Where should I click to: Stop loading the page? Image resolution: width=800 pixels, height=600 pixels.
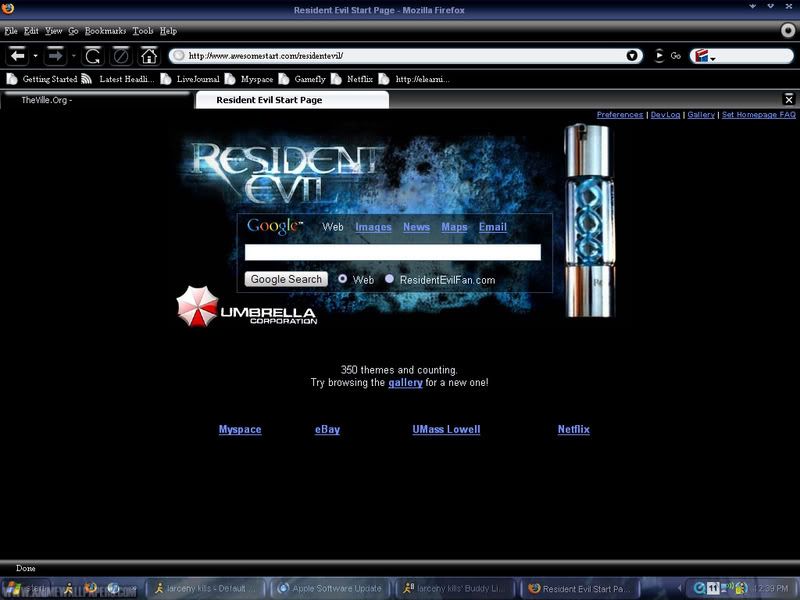(121, 56)
